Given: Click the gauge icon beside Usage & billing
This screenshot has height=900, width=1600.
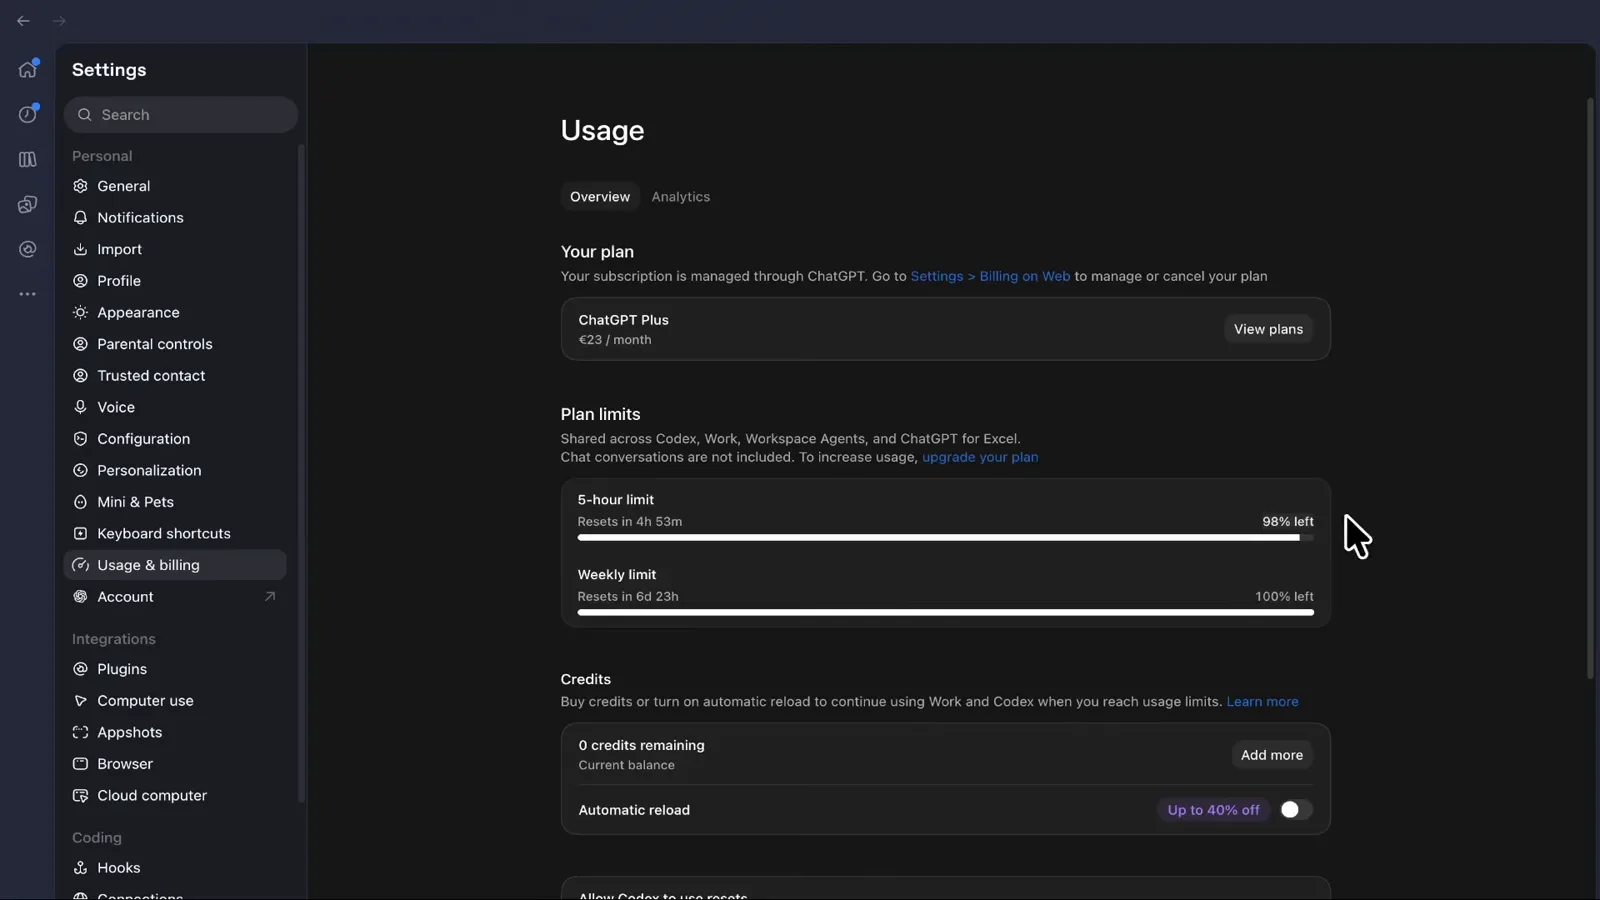Looking at the screenshot, I should (81, 565).
